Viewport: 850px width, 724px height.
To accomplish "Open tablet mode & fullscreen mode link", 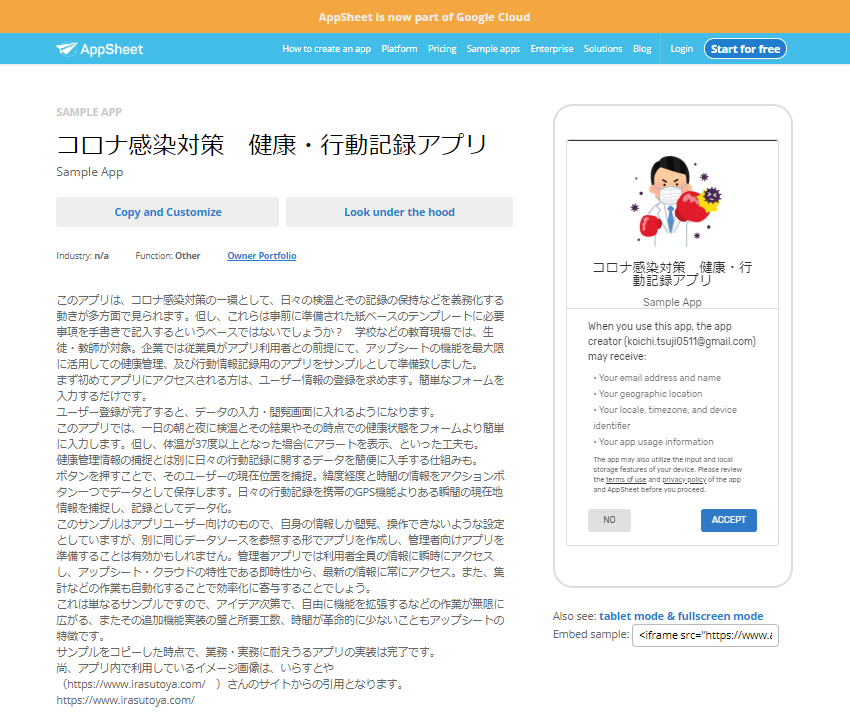I will point(681,616).
